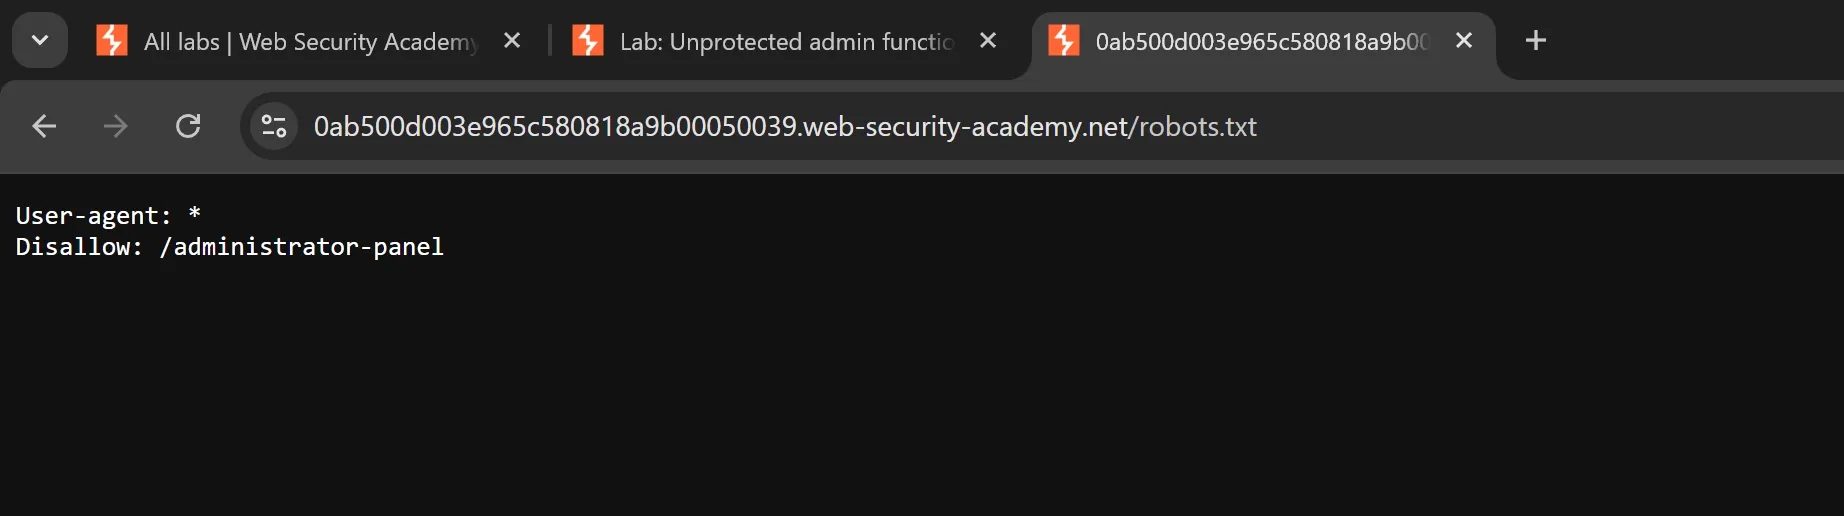The height and width of the screenshot is (516, 1844).
Task: Go back to the previous page
Action: pyautogui.click(x=44, y=126)
